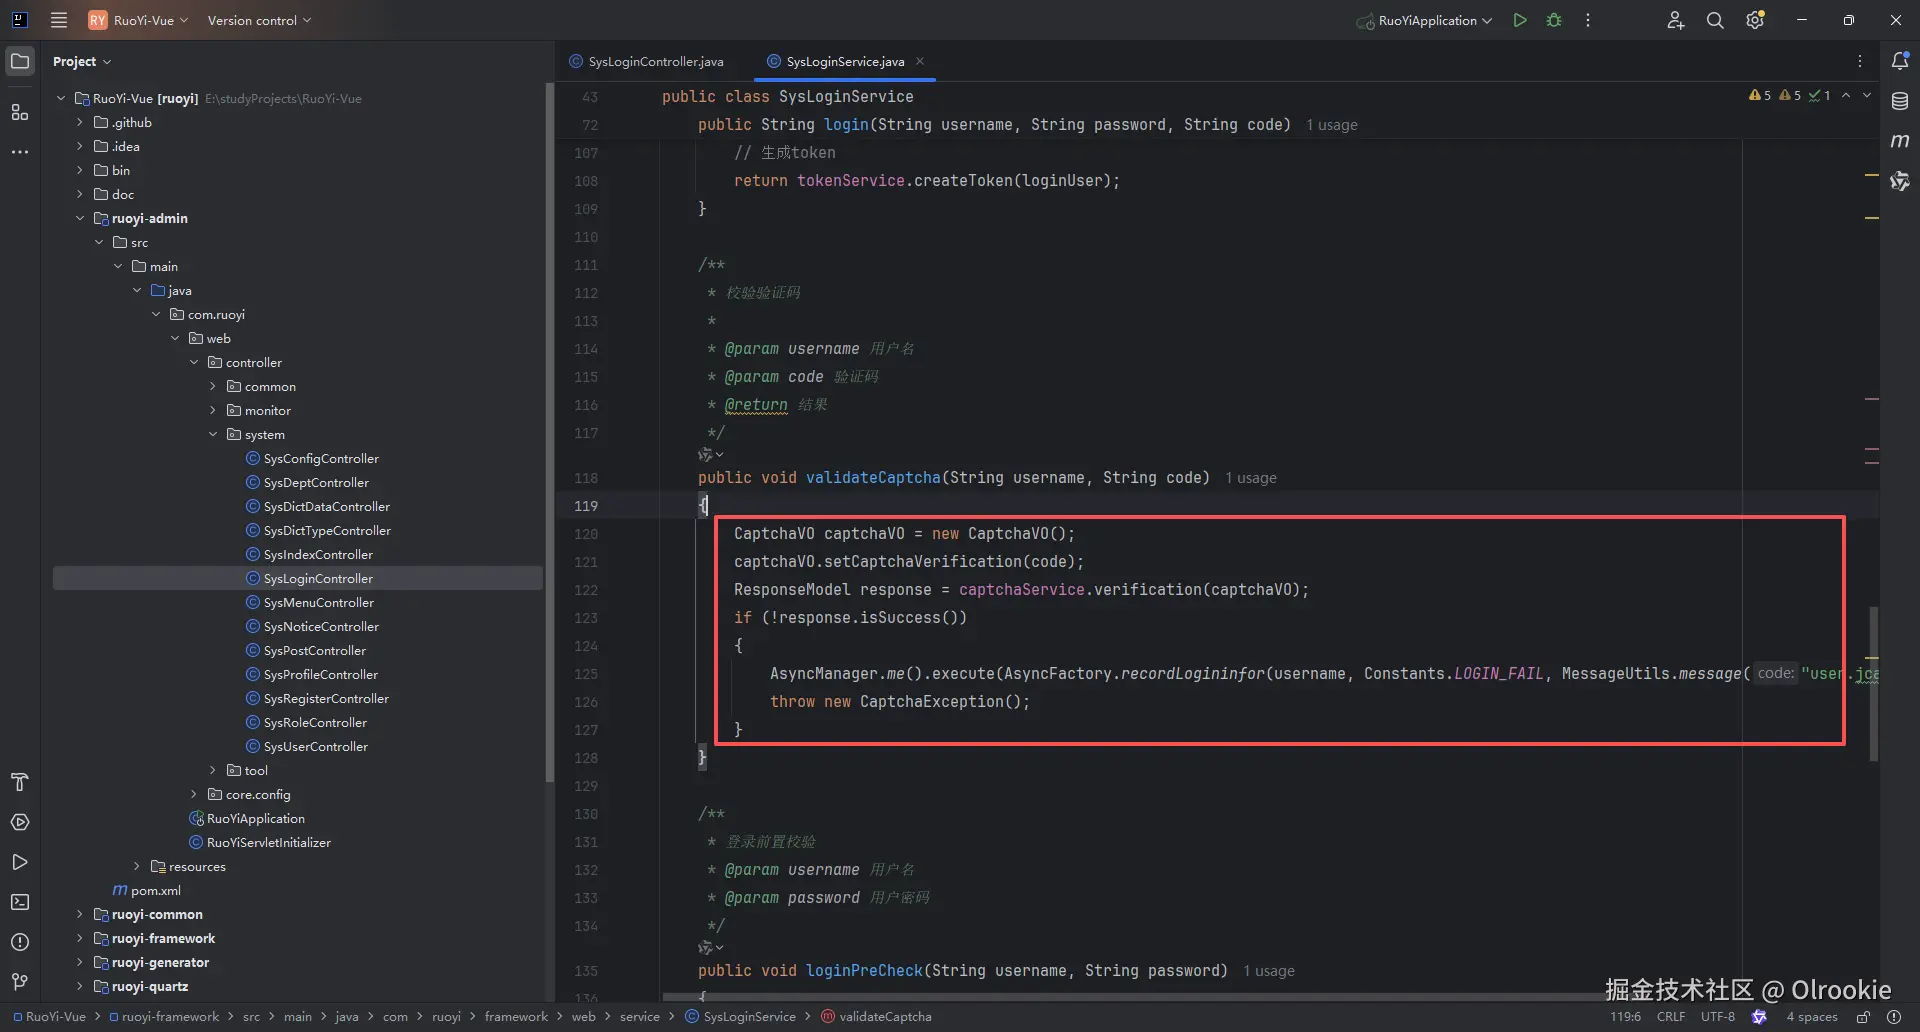
Task: Switch to SysLoginController.java tab
Action: tap(646, 61)
